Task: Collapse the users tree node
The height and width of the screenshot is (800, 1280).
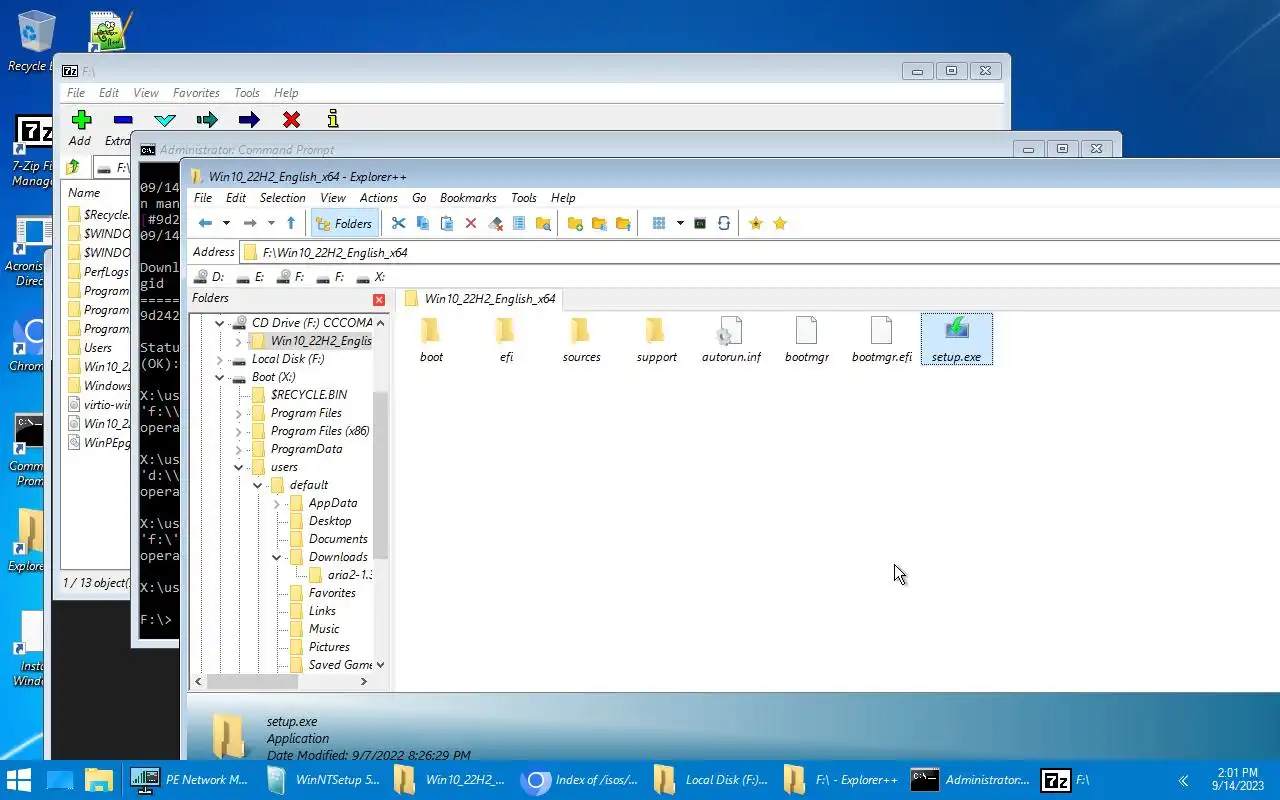Action: (x=238, y=467)
